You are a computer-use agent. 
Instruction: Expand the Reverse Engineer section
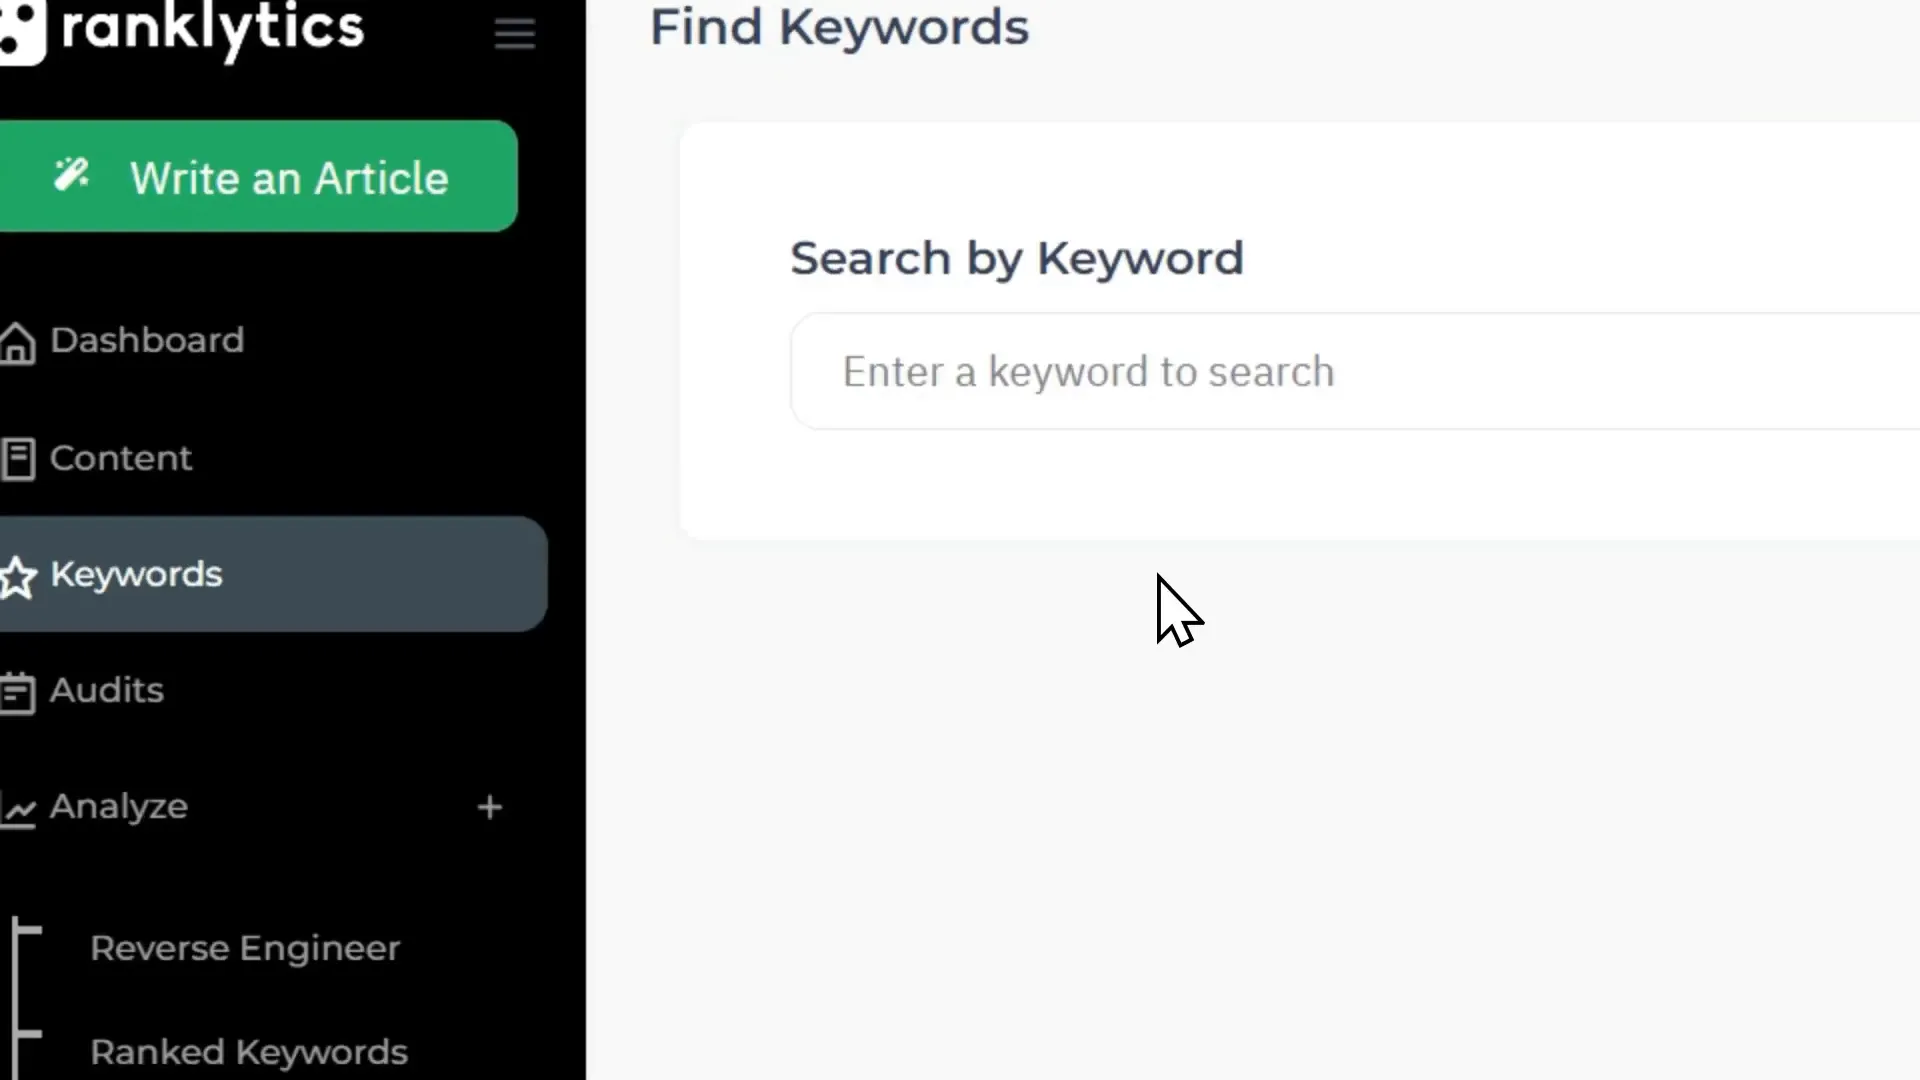[x=245, y=947]
